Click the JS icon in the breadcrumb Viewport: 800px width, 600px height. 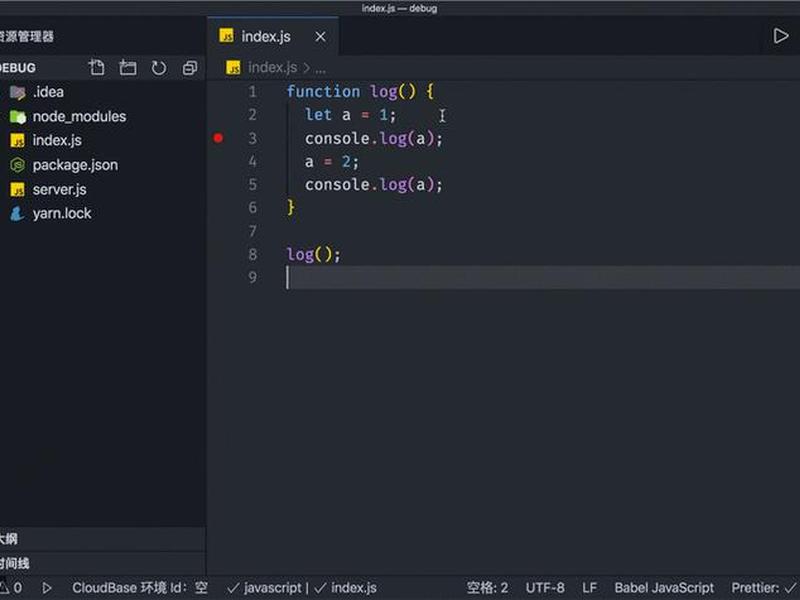(233, 67)
